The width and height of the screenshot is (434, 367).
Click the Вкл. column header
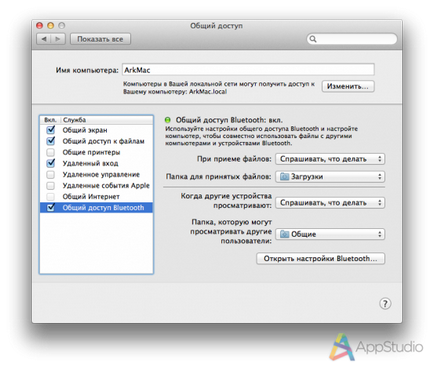(50, 120)
